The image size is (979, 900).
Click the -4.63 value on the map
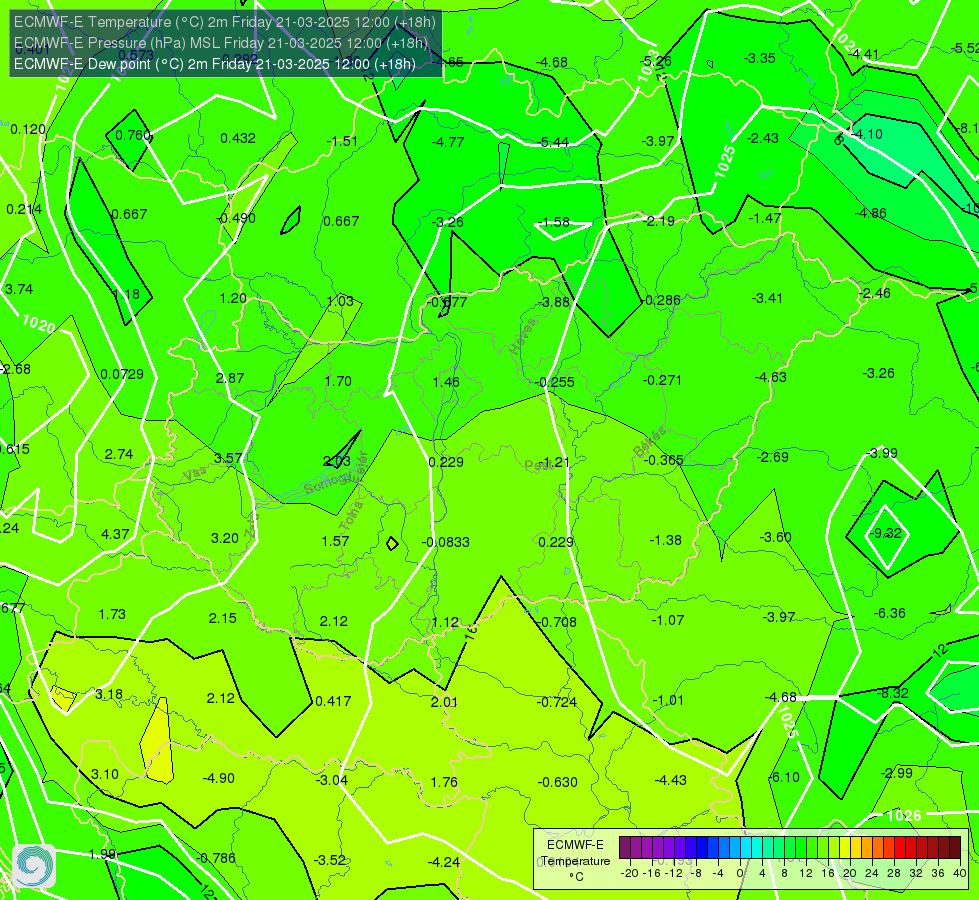click(x=770, y=377)
